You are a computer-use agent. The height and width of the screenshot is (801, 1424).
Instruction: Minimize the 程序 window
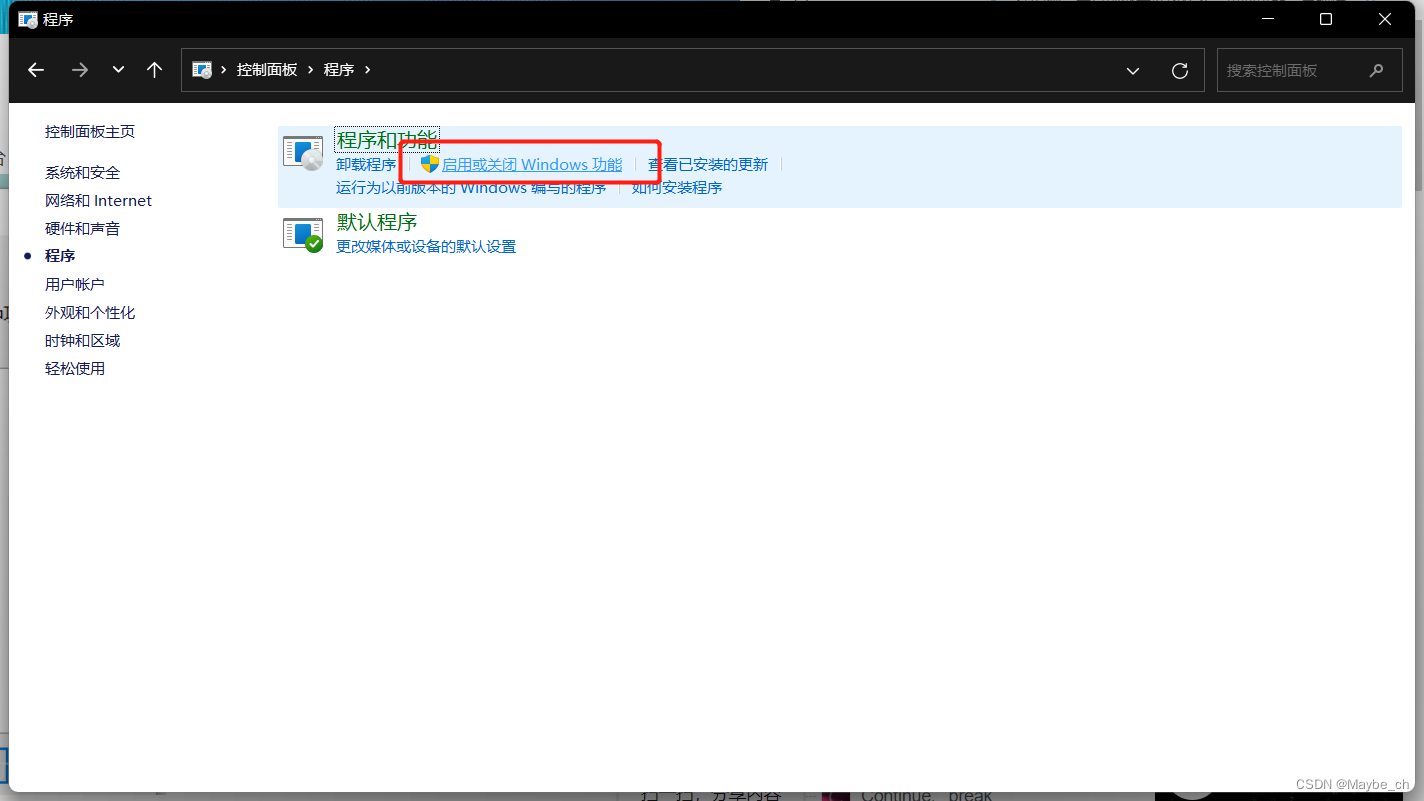tap(1267, 19)
